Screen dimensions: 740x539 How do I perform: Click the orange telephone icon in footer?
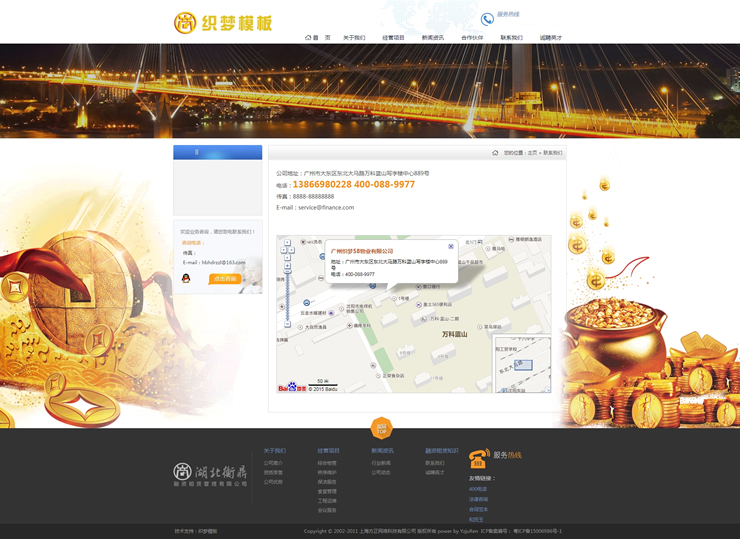point(479,458)
